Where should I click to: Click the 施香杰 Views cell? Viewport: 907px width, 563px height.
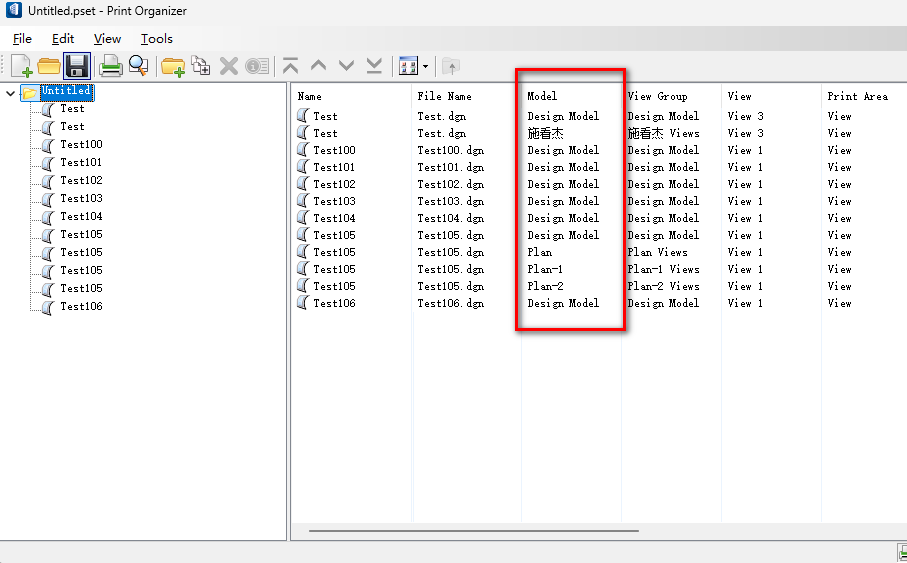[663, 133]
